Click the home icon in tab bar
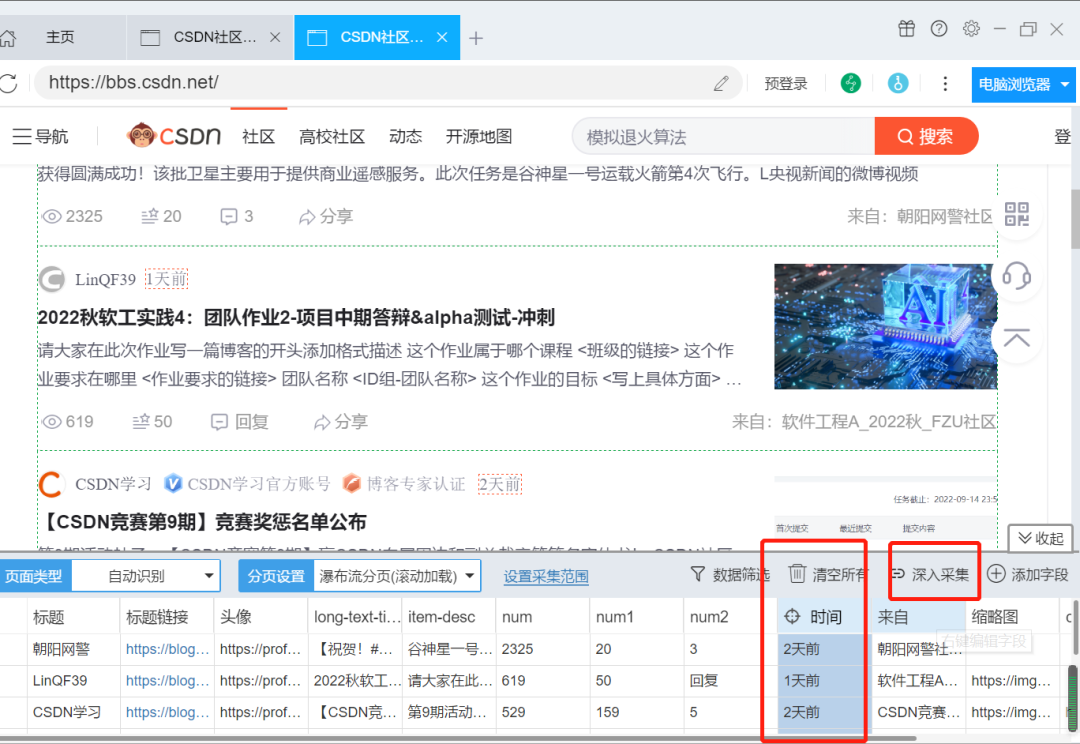The width and height of the screenshot is (1080, 744). coord(8,38)
